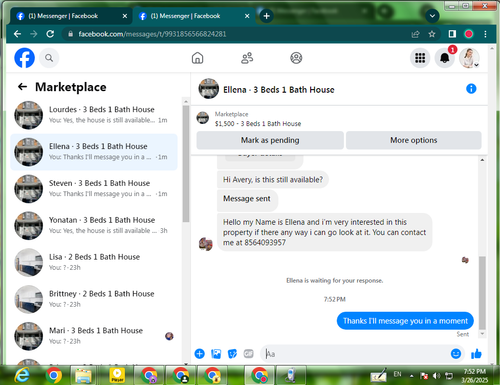This screenshot has height=385, width=500.
Task: Click the $1,500 listing link
Action: (x=258, y=124)
